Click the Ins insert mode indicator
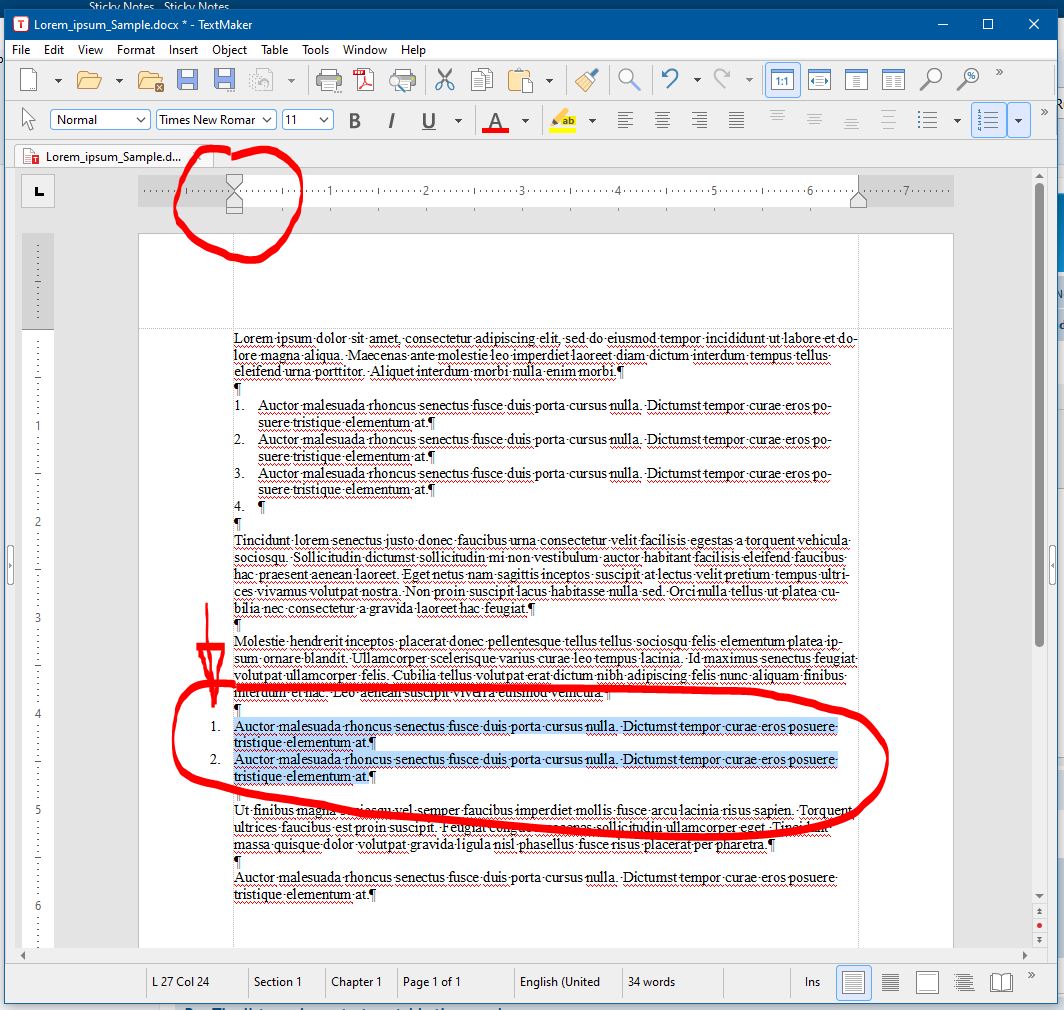1064x1010 pixels. pyautogui.click(x=812, y=982)
